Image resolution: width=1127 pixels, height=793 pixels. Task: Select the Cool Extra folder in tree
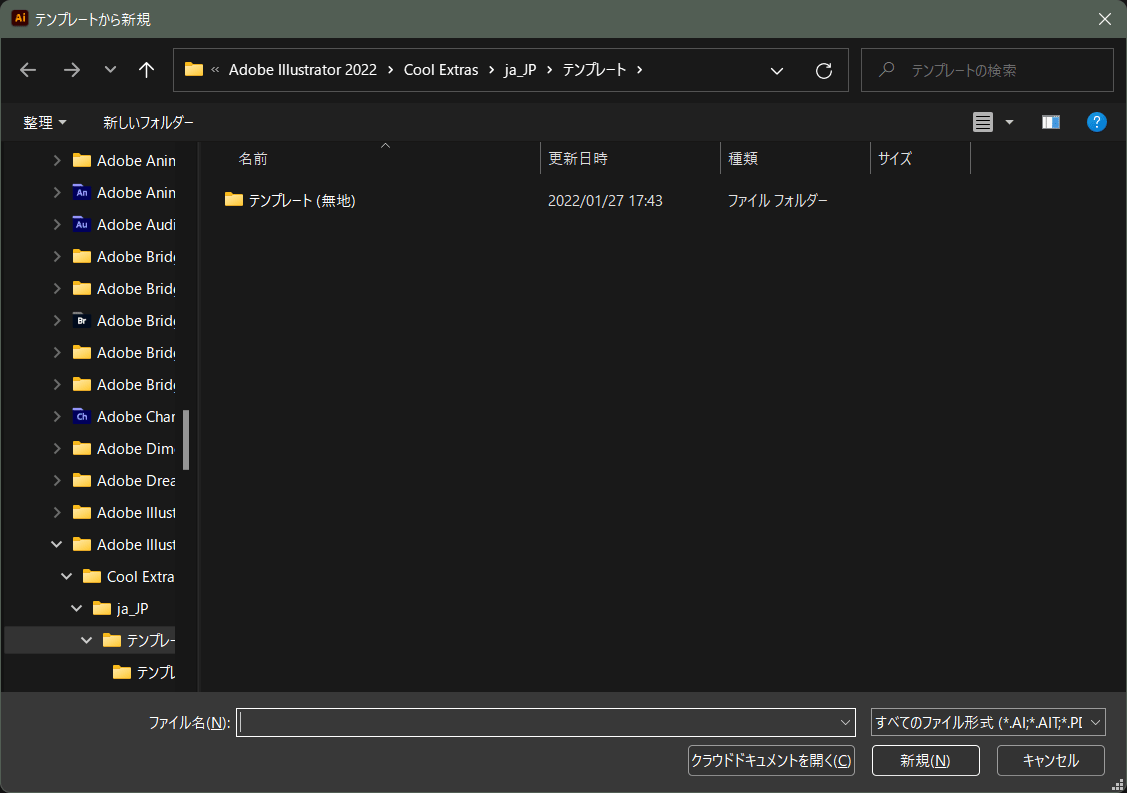[129, 577]
